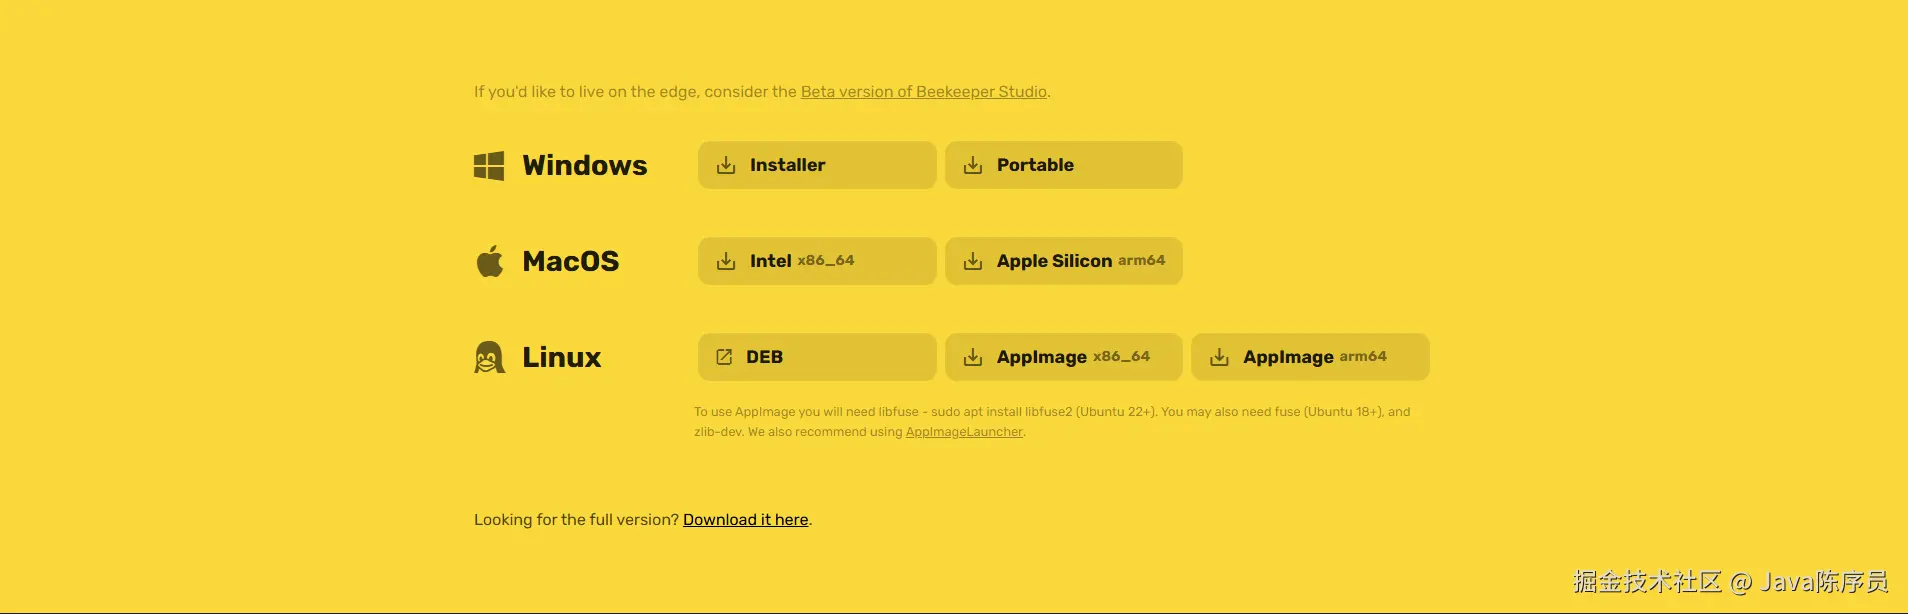Viewport: 1908px width, 614px height.
Task: Click the MacOS heading text
Action: [571, 261]
